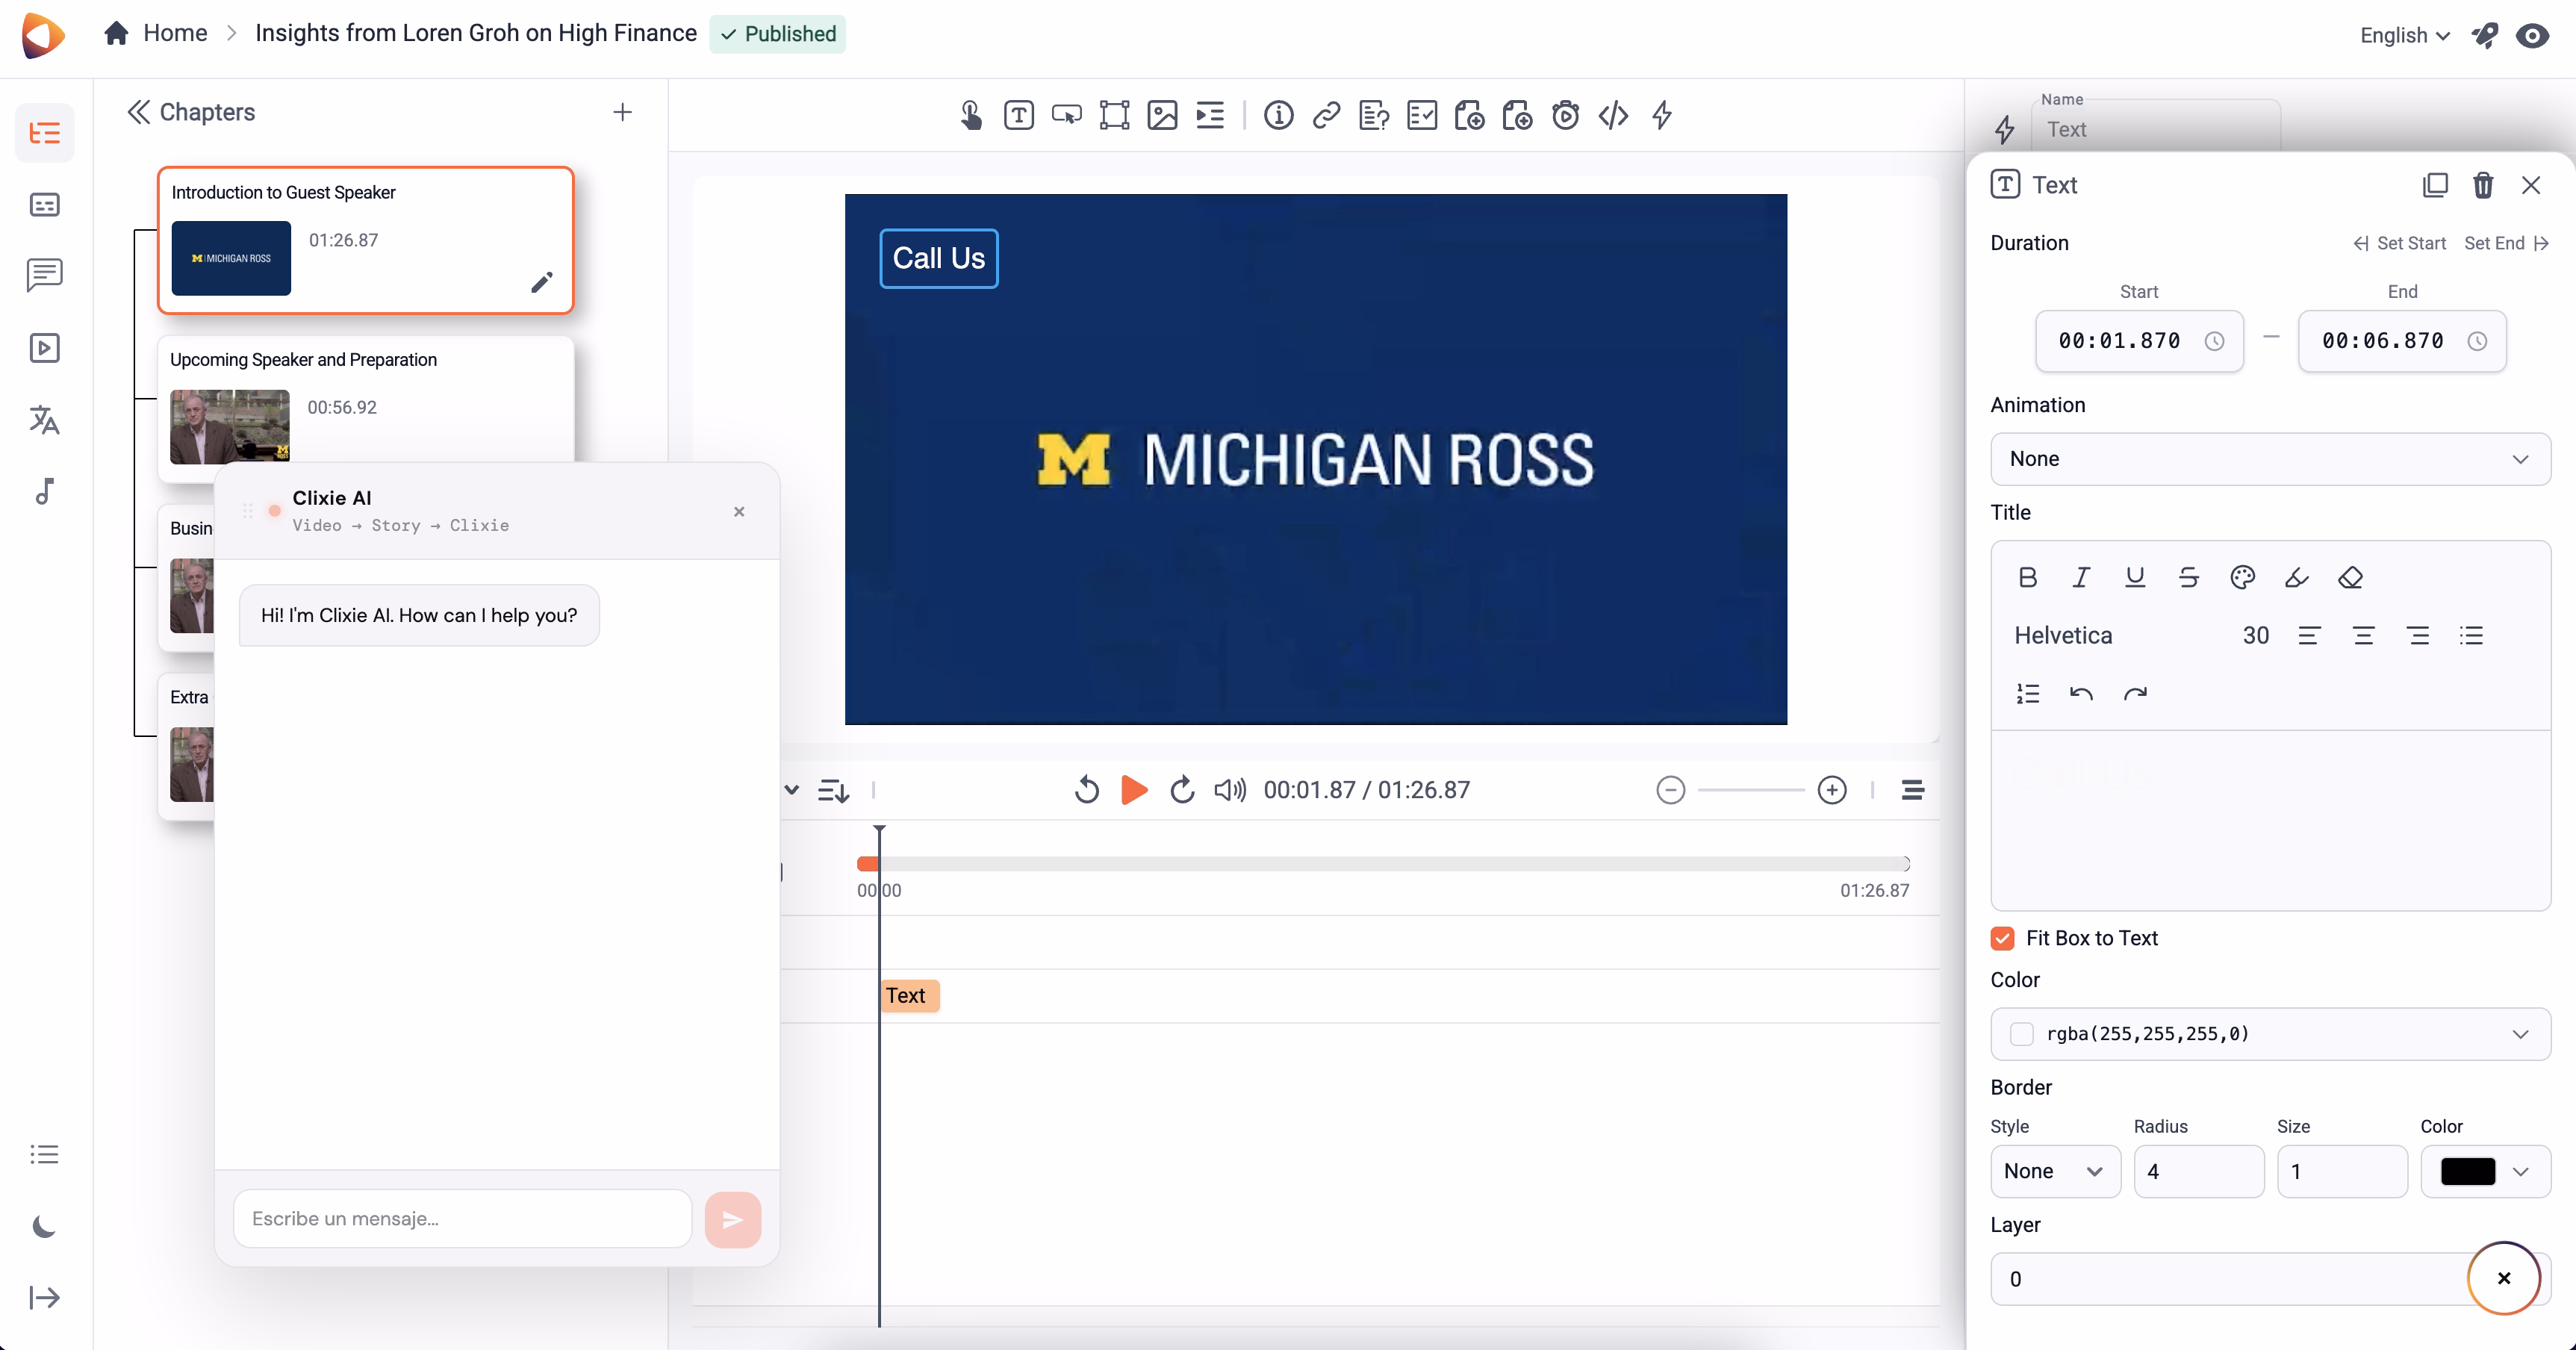Image resolution: width=2576 pixels, height=1350 pixels.
Task: Toggle strikethrough formatting in Title editor
Action: [2188, 577]
